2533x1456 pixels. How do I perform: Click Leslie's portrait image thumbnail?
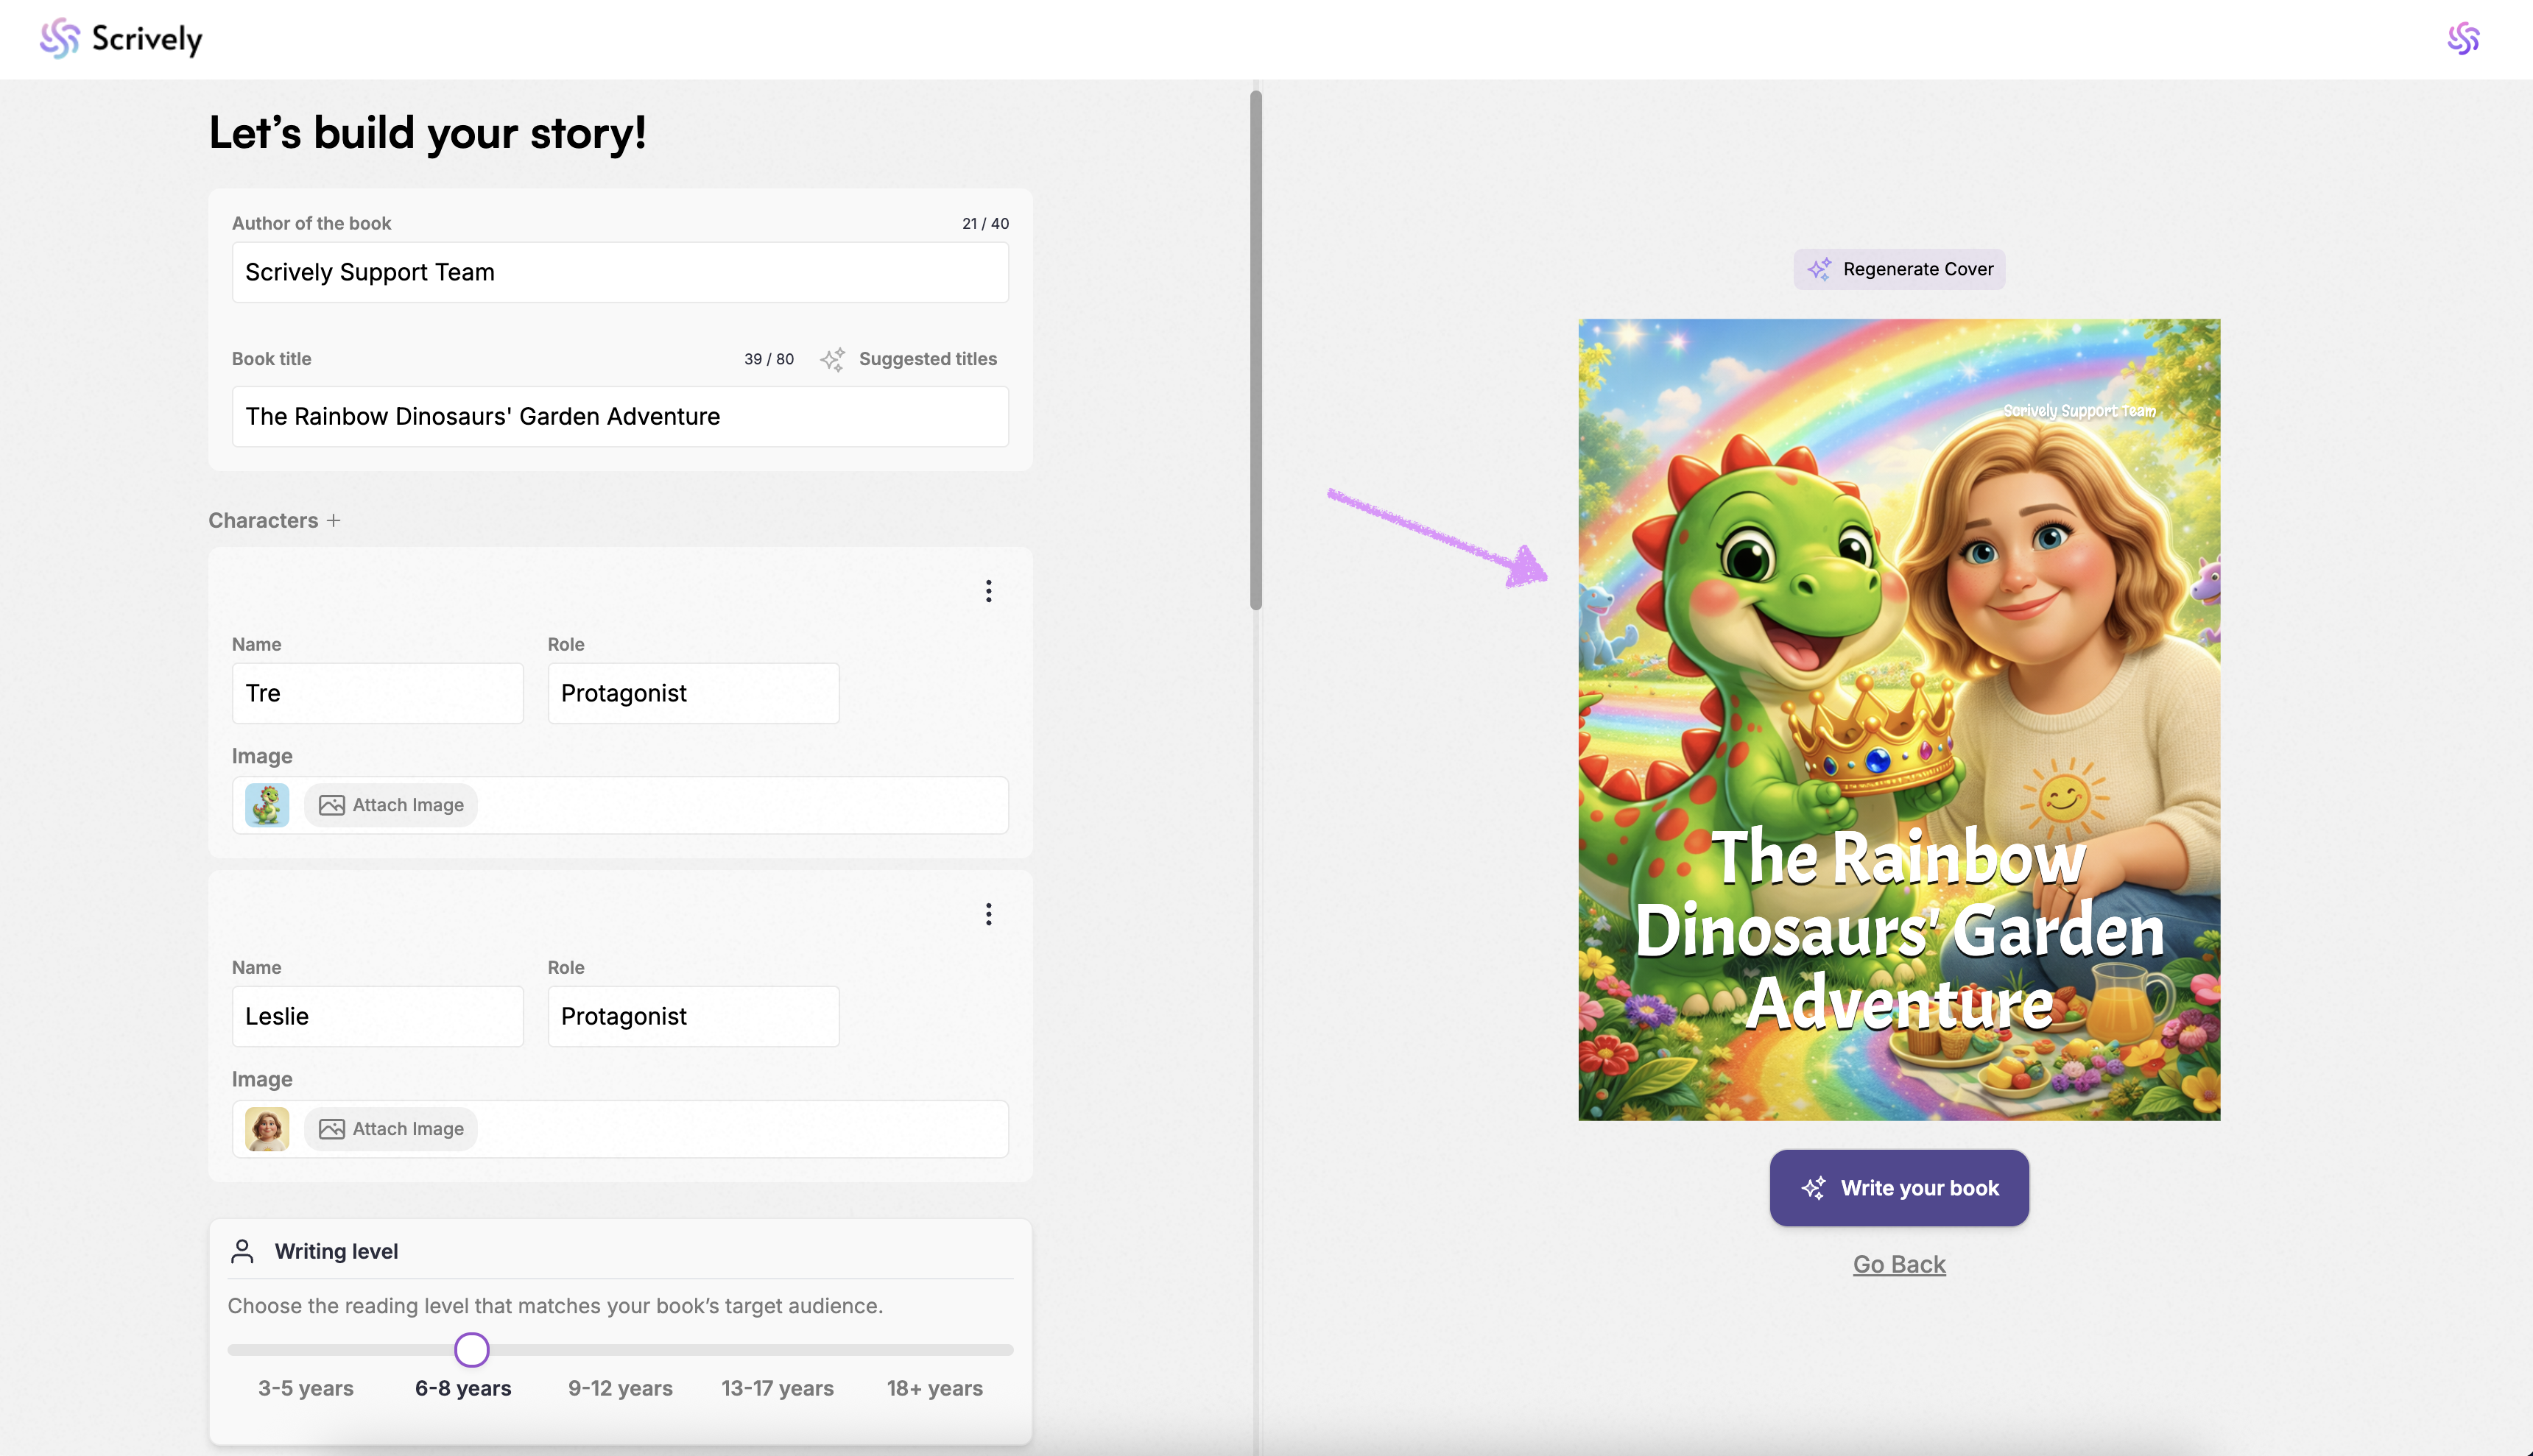(x=267, y=1129)
